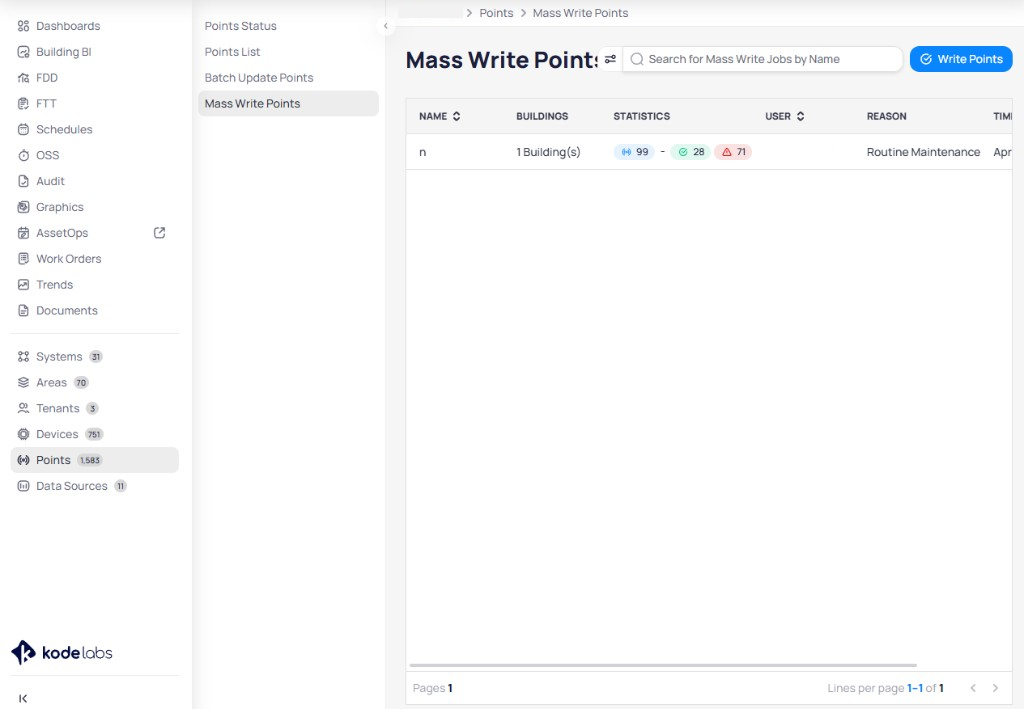The width and height of the screenshot is (1024, 709).
Task: Click the AssetOps calendar icon
Action: [x=24, y=233]
